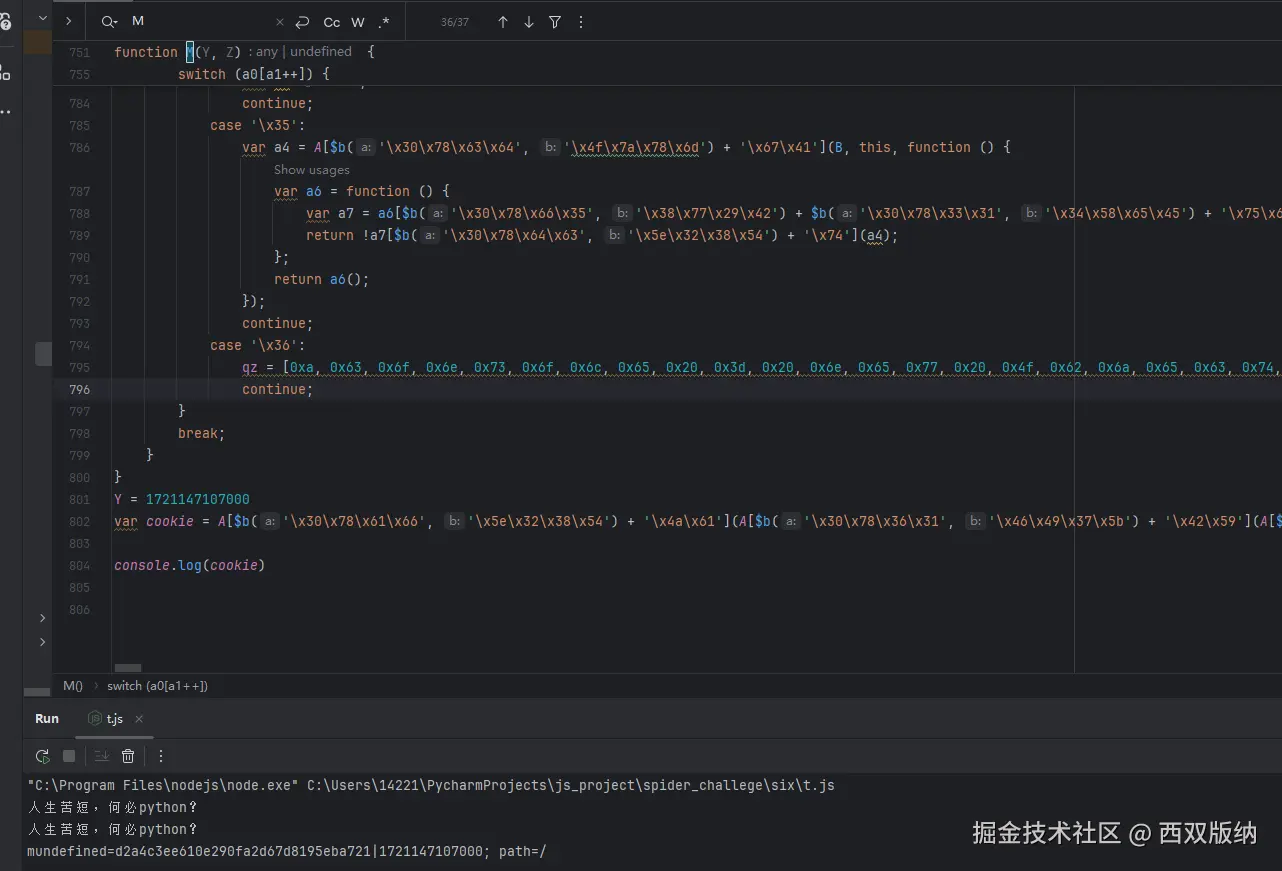Screen dimensions: 1282x871
Task: Rerun t.js with the rerun icon
Action: click(x=43, y=756)
